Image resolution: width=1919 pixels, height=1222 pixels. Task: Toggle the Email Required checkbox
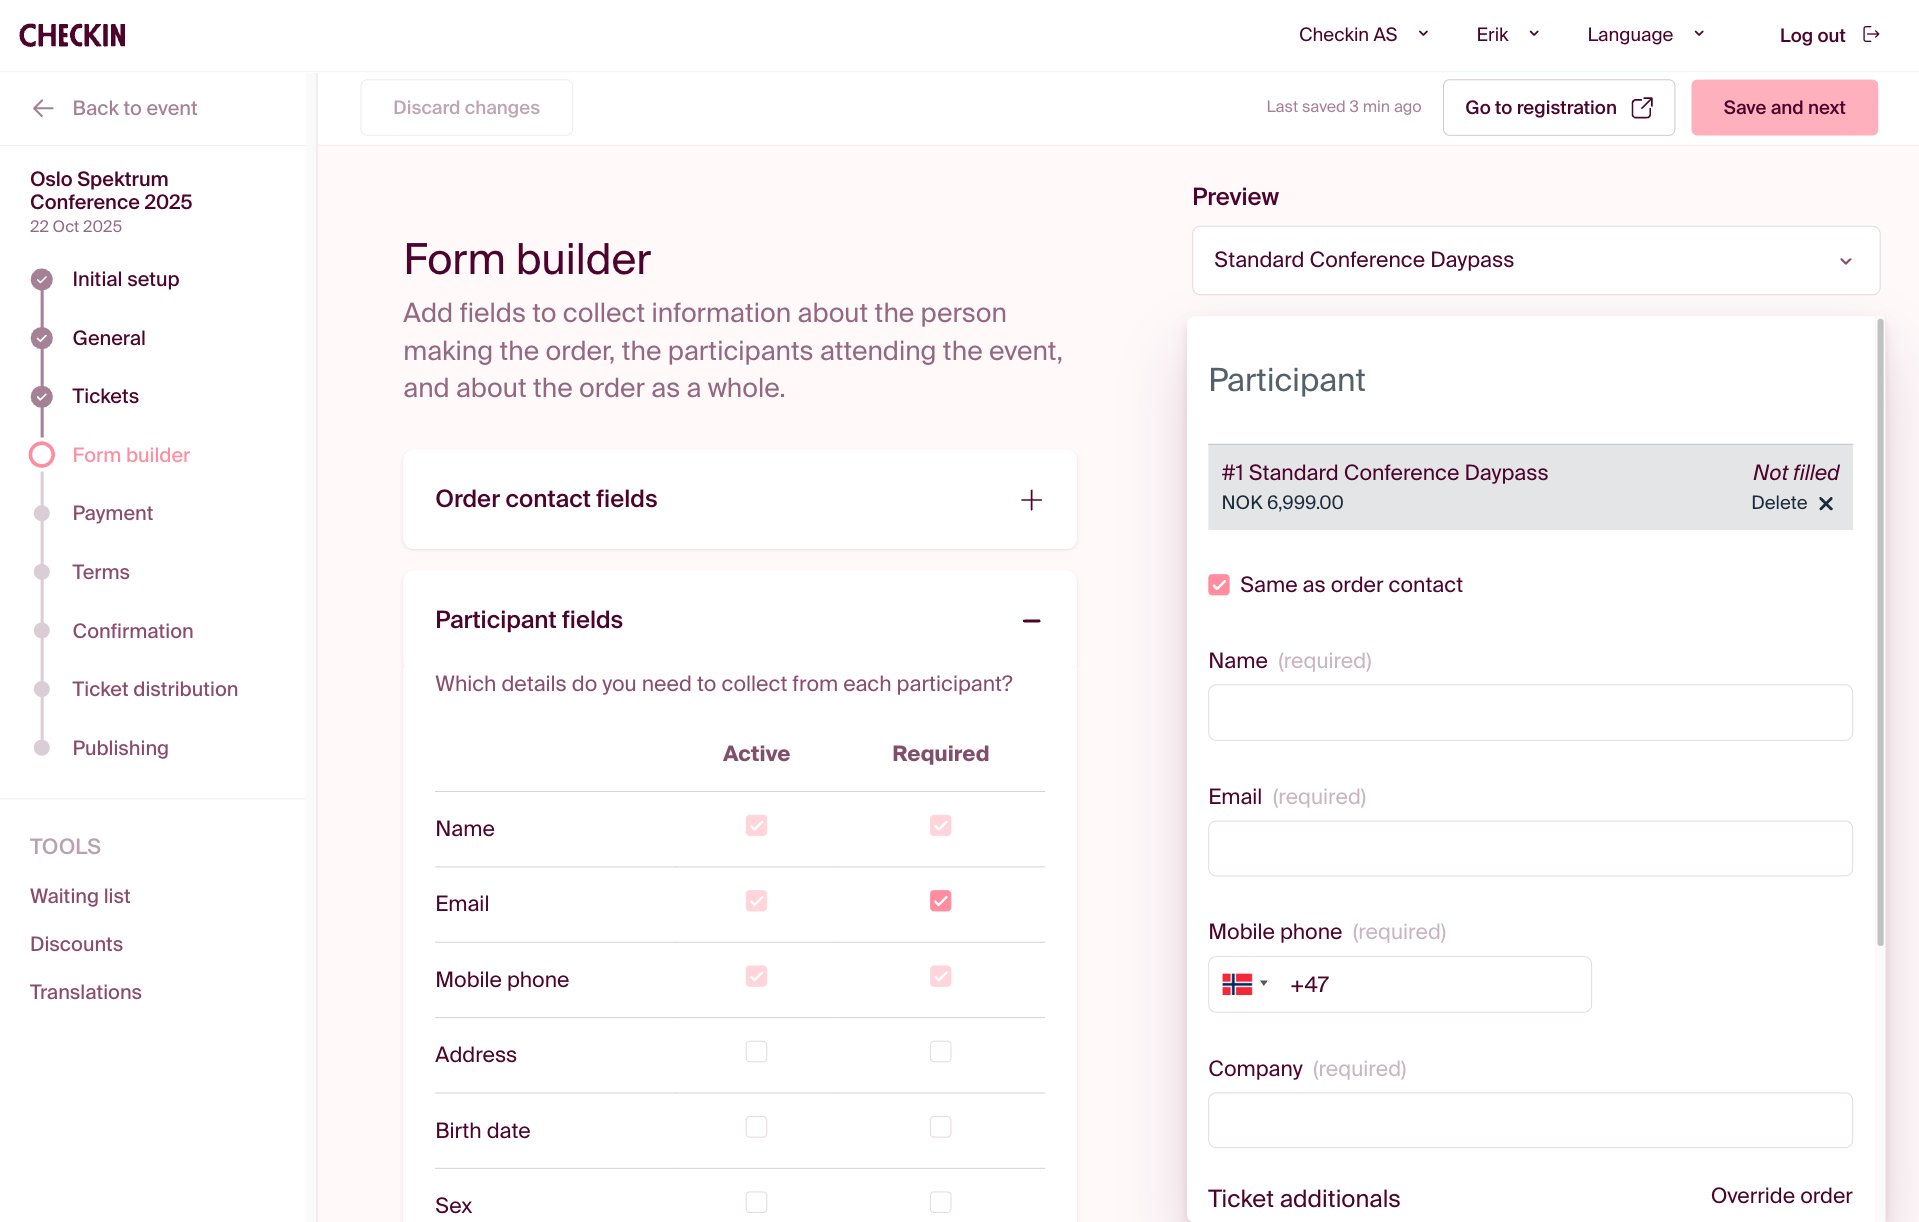point(940,901)
